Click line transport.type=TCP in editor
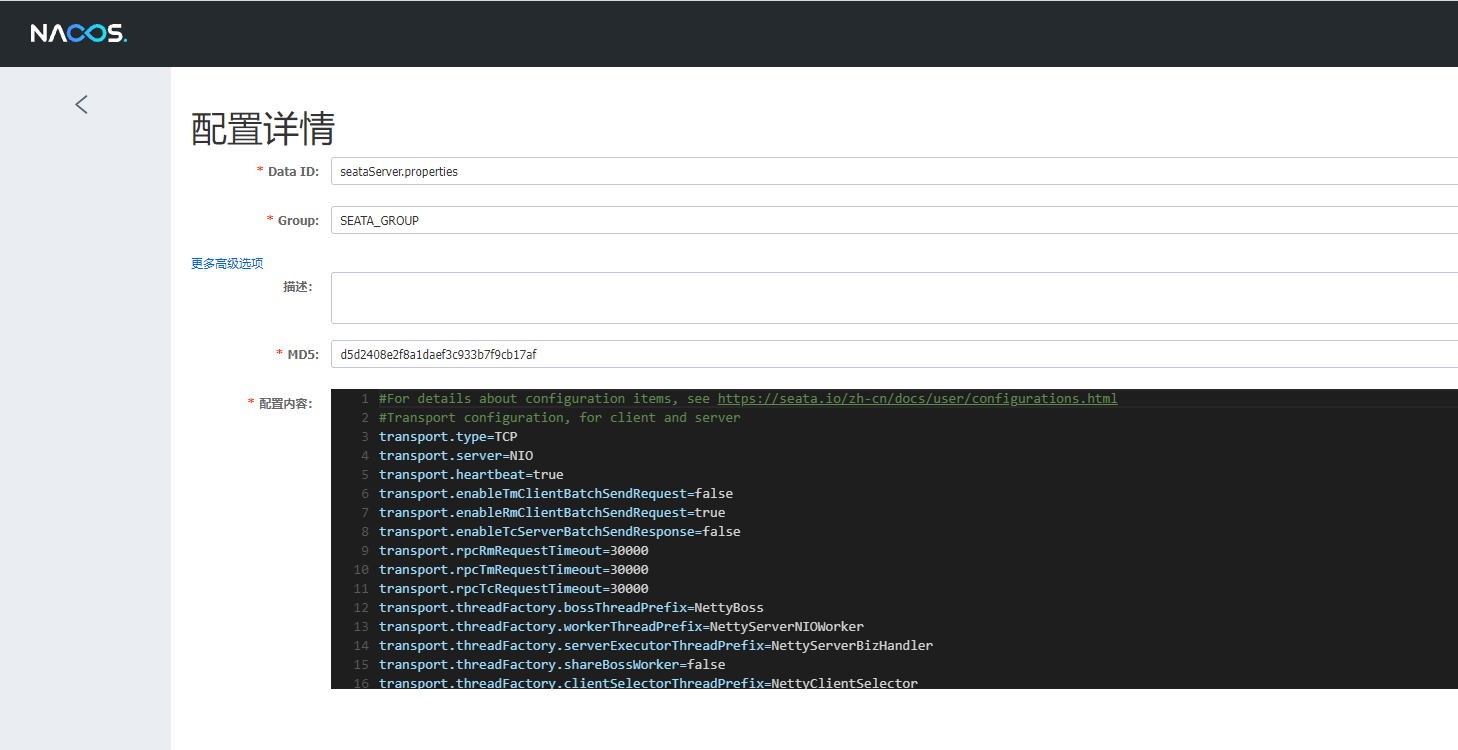Image resolution: width=1458 pixels, height=750 pixels. click(448, 437)
